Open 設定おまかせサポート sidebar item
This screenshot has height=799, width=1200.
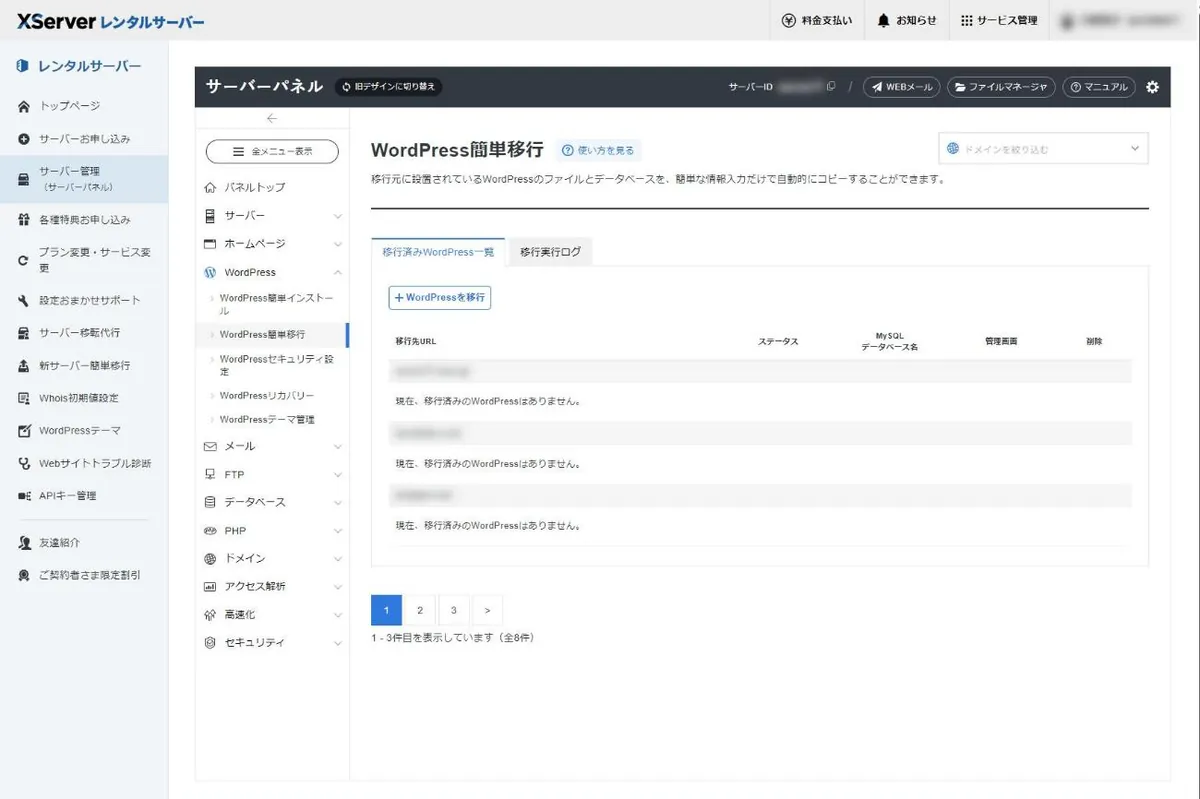(84, 301)
